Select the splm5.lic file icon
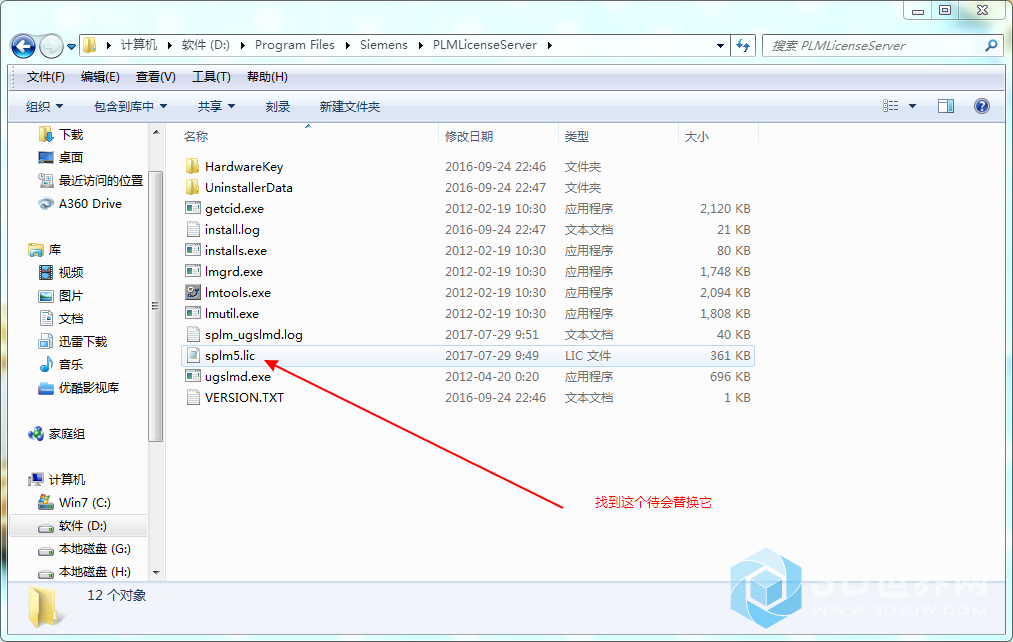The height and width of the screenshot is (642, 1013). pyautogui.click(x=193, y=355)
